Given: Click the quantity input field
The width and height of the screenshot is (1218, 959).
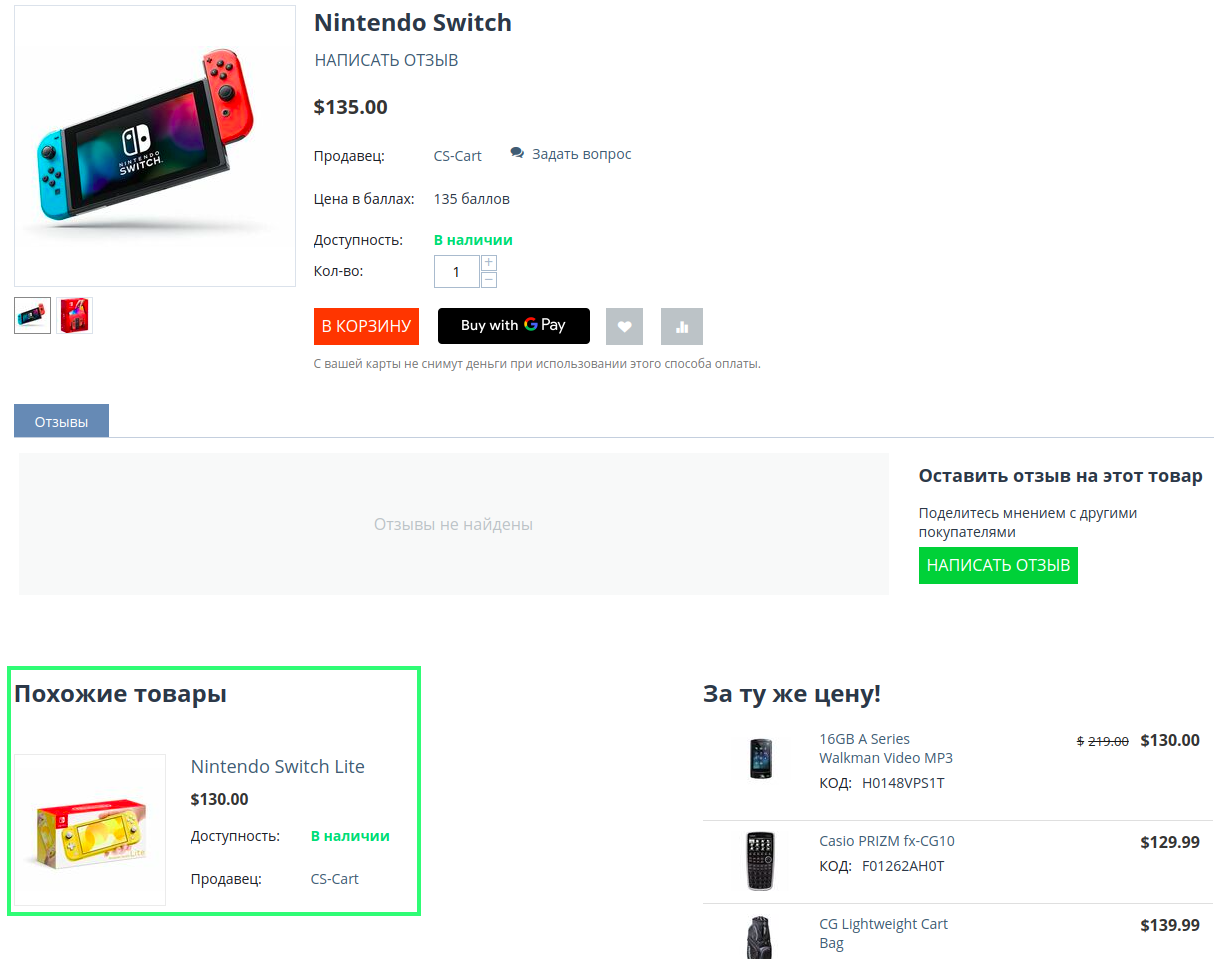Looking at the screenshot, I should (x=457, y=272).
